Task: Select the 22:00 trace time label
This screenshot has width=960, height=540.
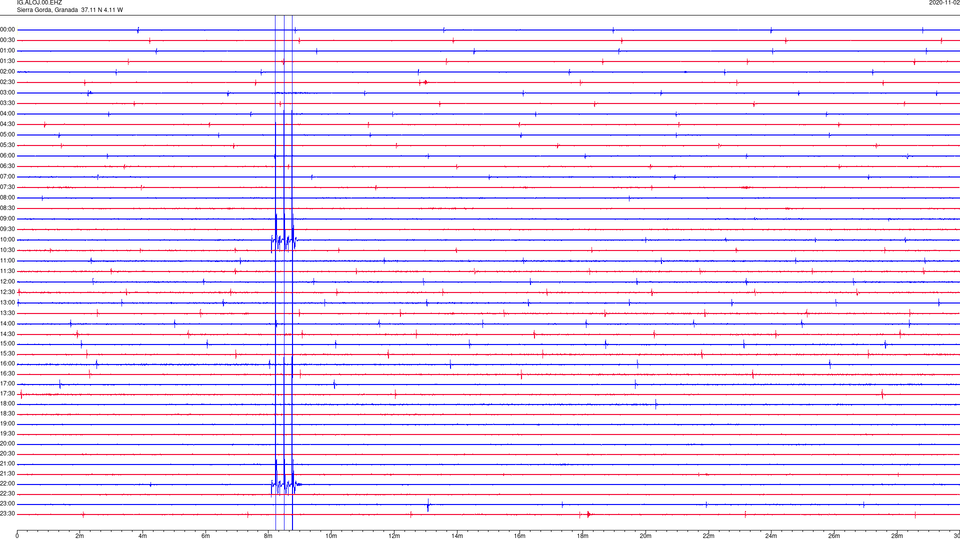Action: point(8,484)
